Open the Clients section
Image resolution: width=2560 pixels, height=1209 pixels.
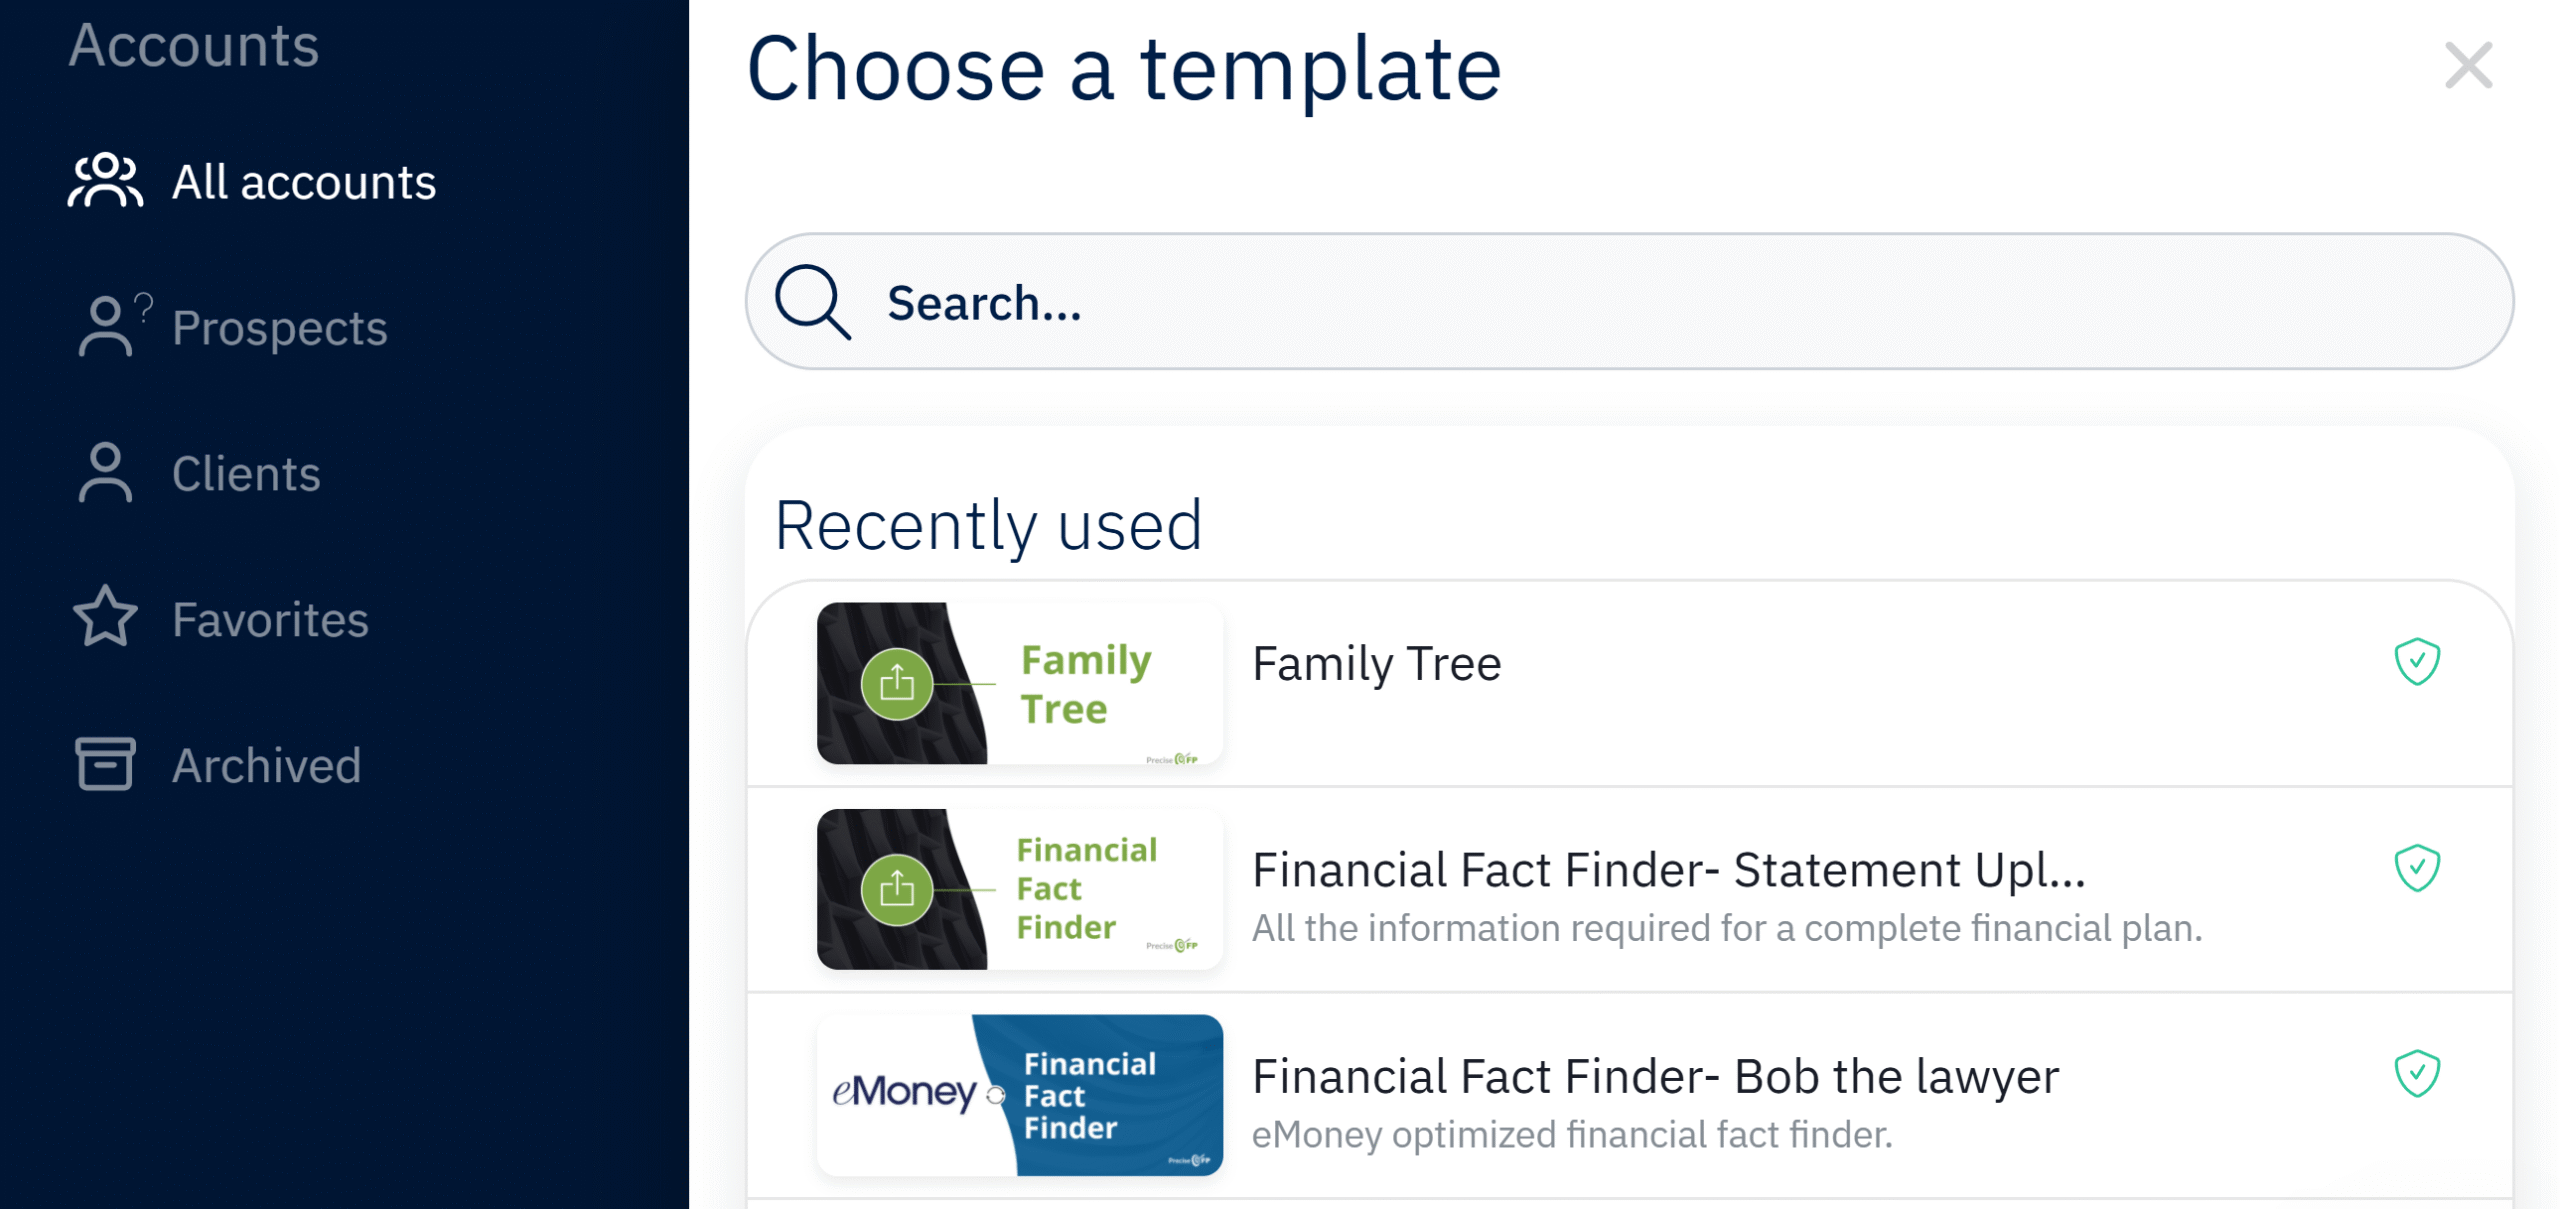246,473
